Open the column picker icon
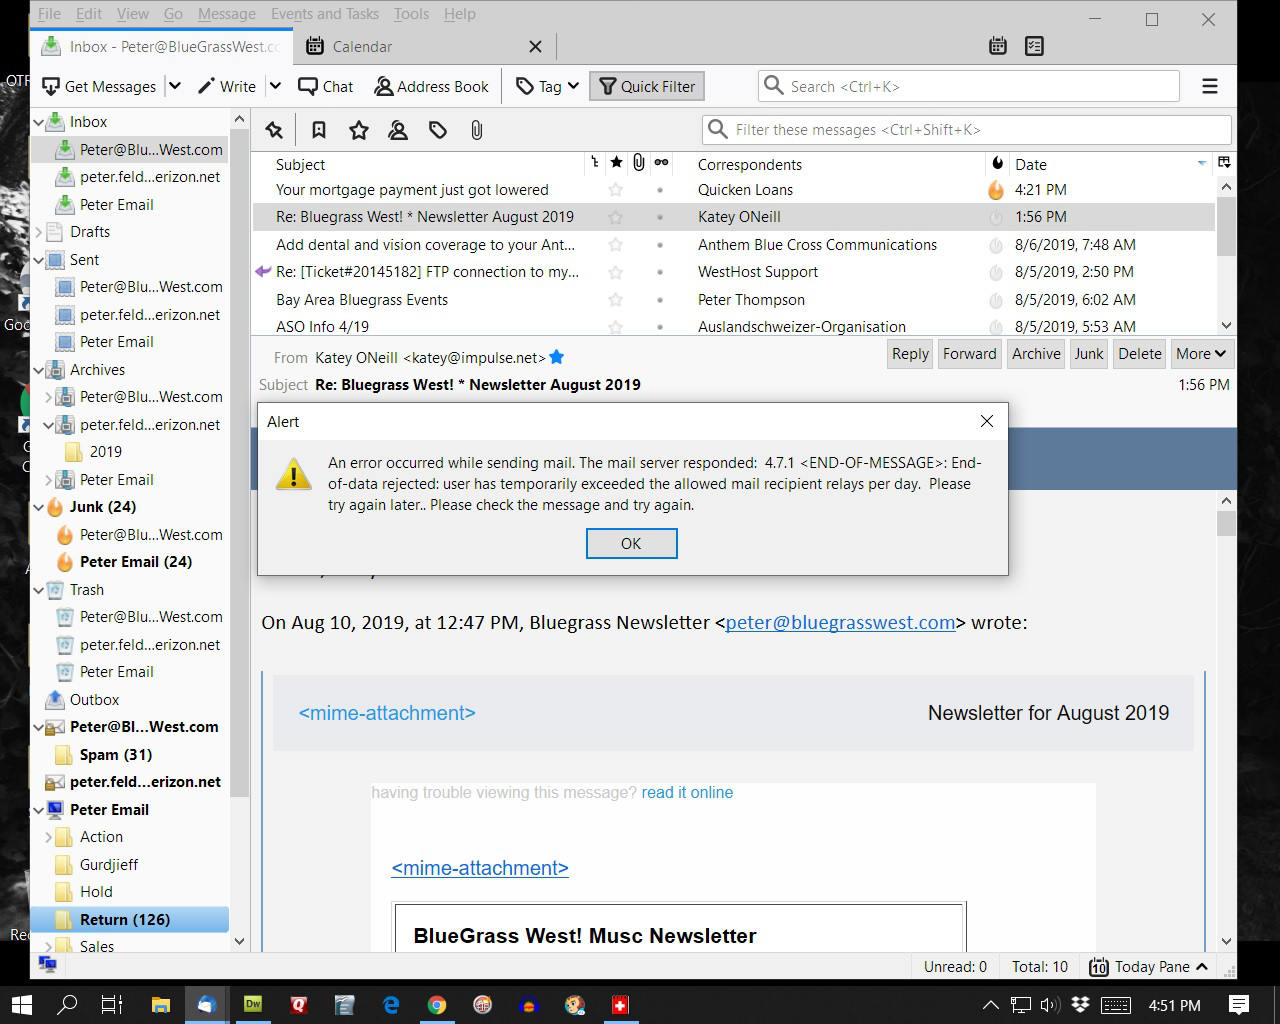The image size is (1280, 1024). [1224, 163]
